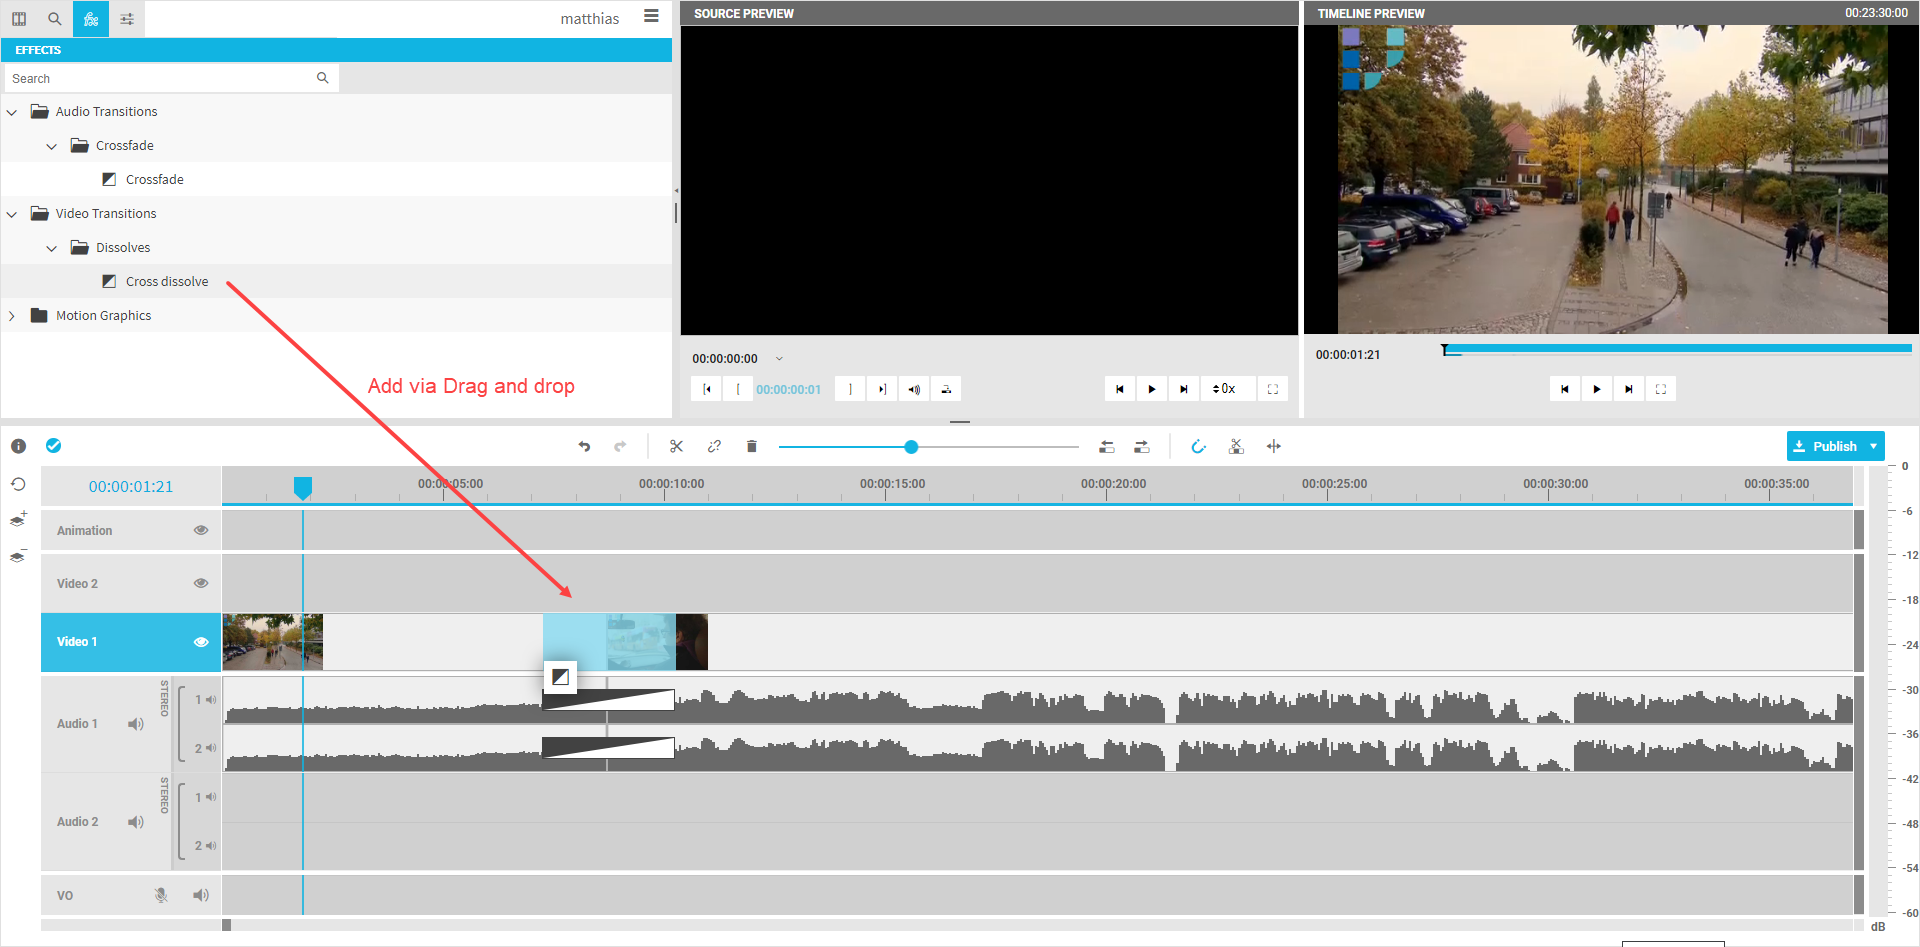Click the sliders settings panel icon
The image size is (1920, 947).
(x=127, y=19)
